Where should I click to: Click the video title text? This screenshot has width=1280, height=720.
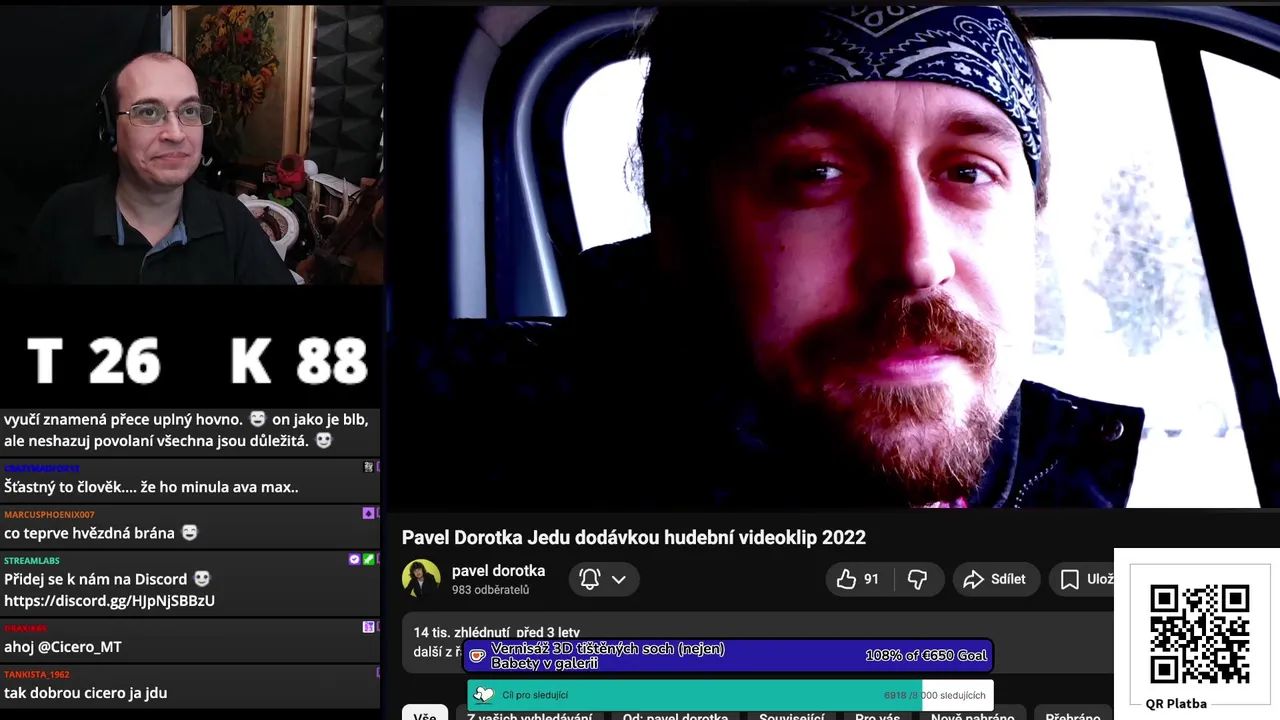634,537
